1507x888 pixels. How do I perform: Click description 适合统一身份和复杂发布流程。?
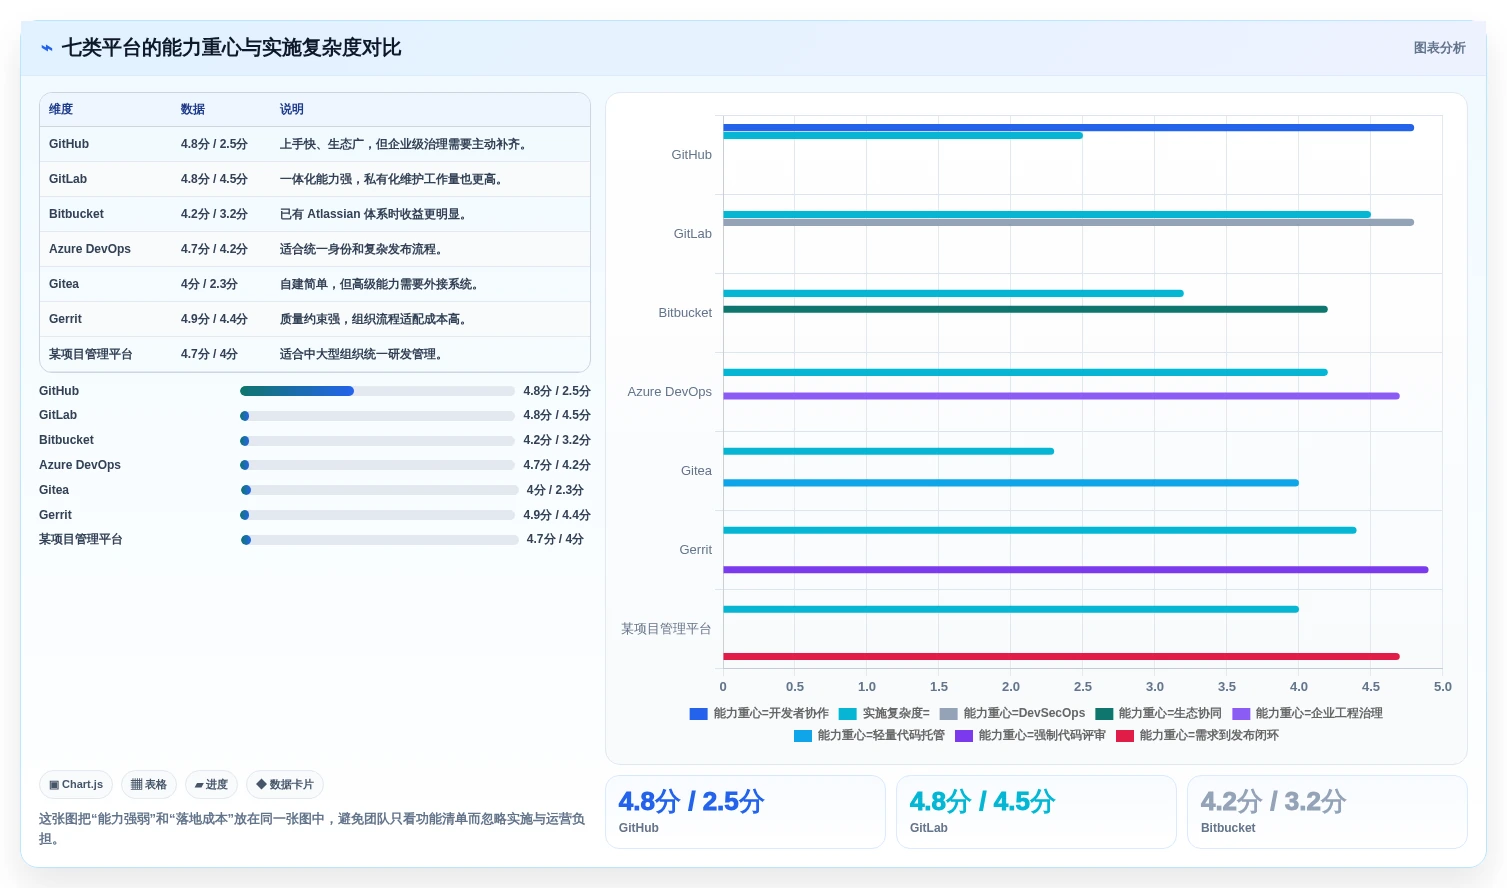[x=361, y=249]
